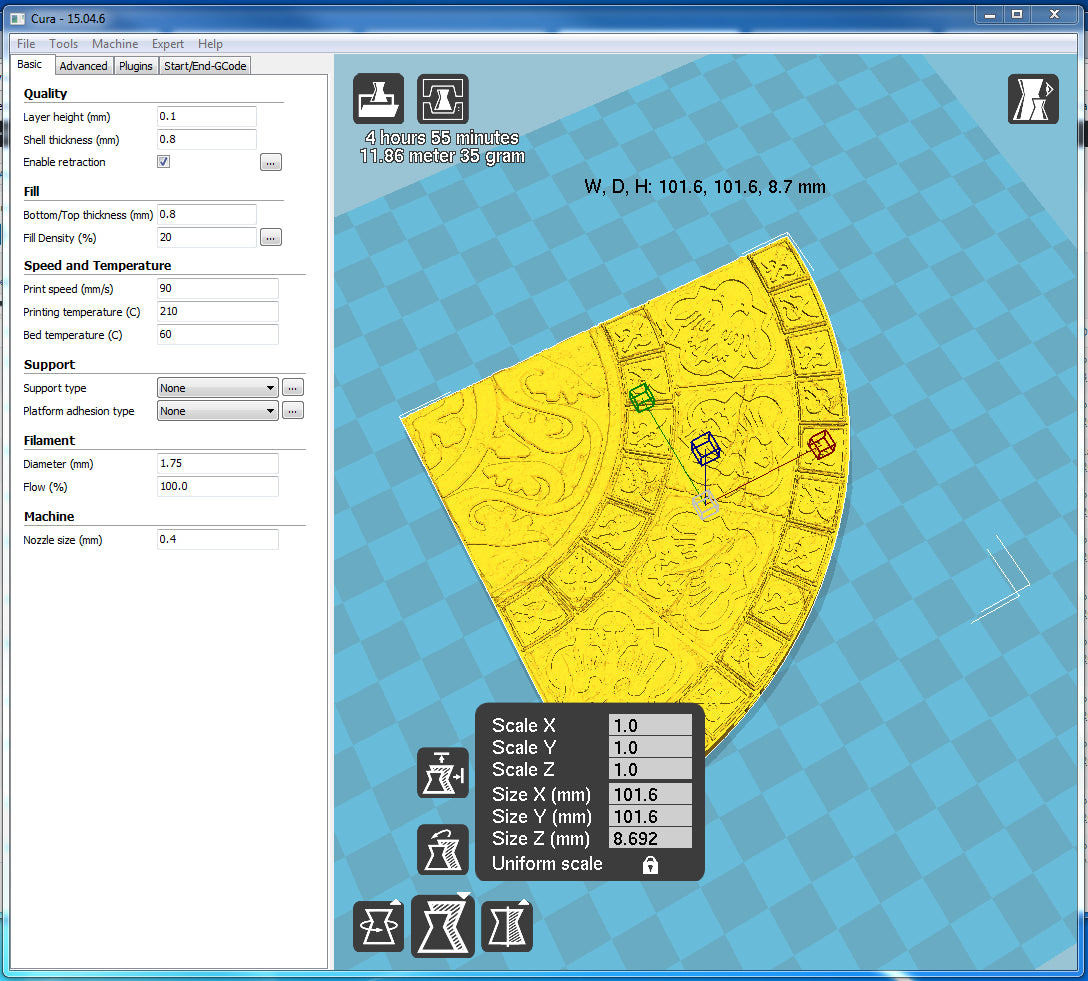Click the Layer height input field
Image resolution: width=1088 pixels, height=981 pixels.
[207, 117]
